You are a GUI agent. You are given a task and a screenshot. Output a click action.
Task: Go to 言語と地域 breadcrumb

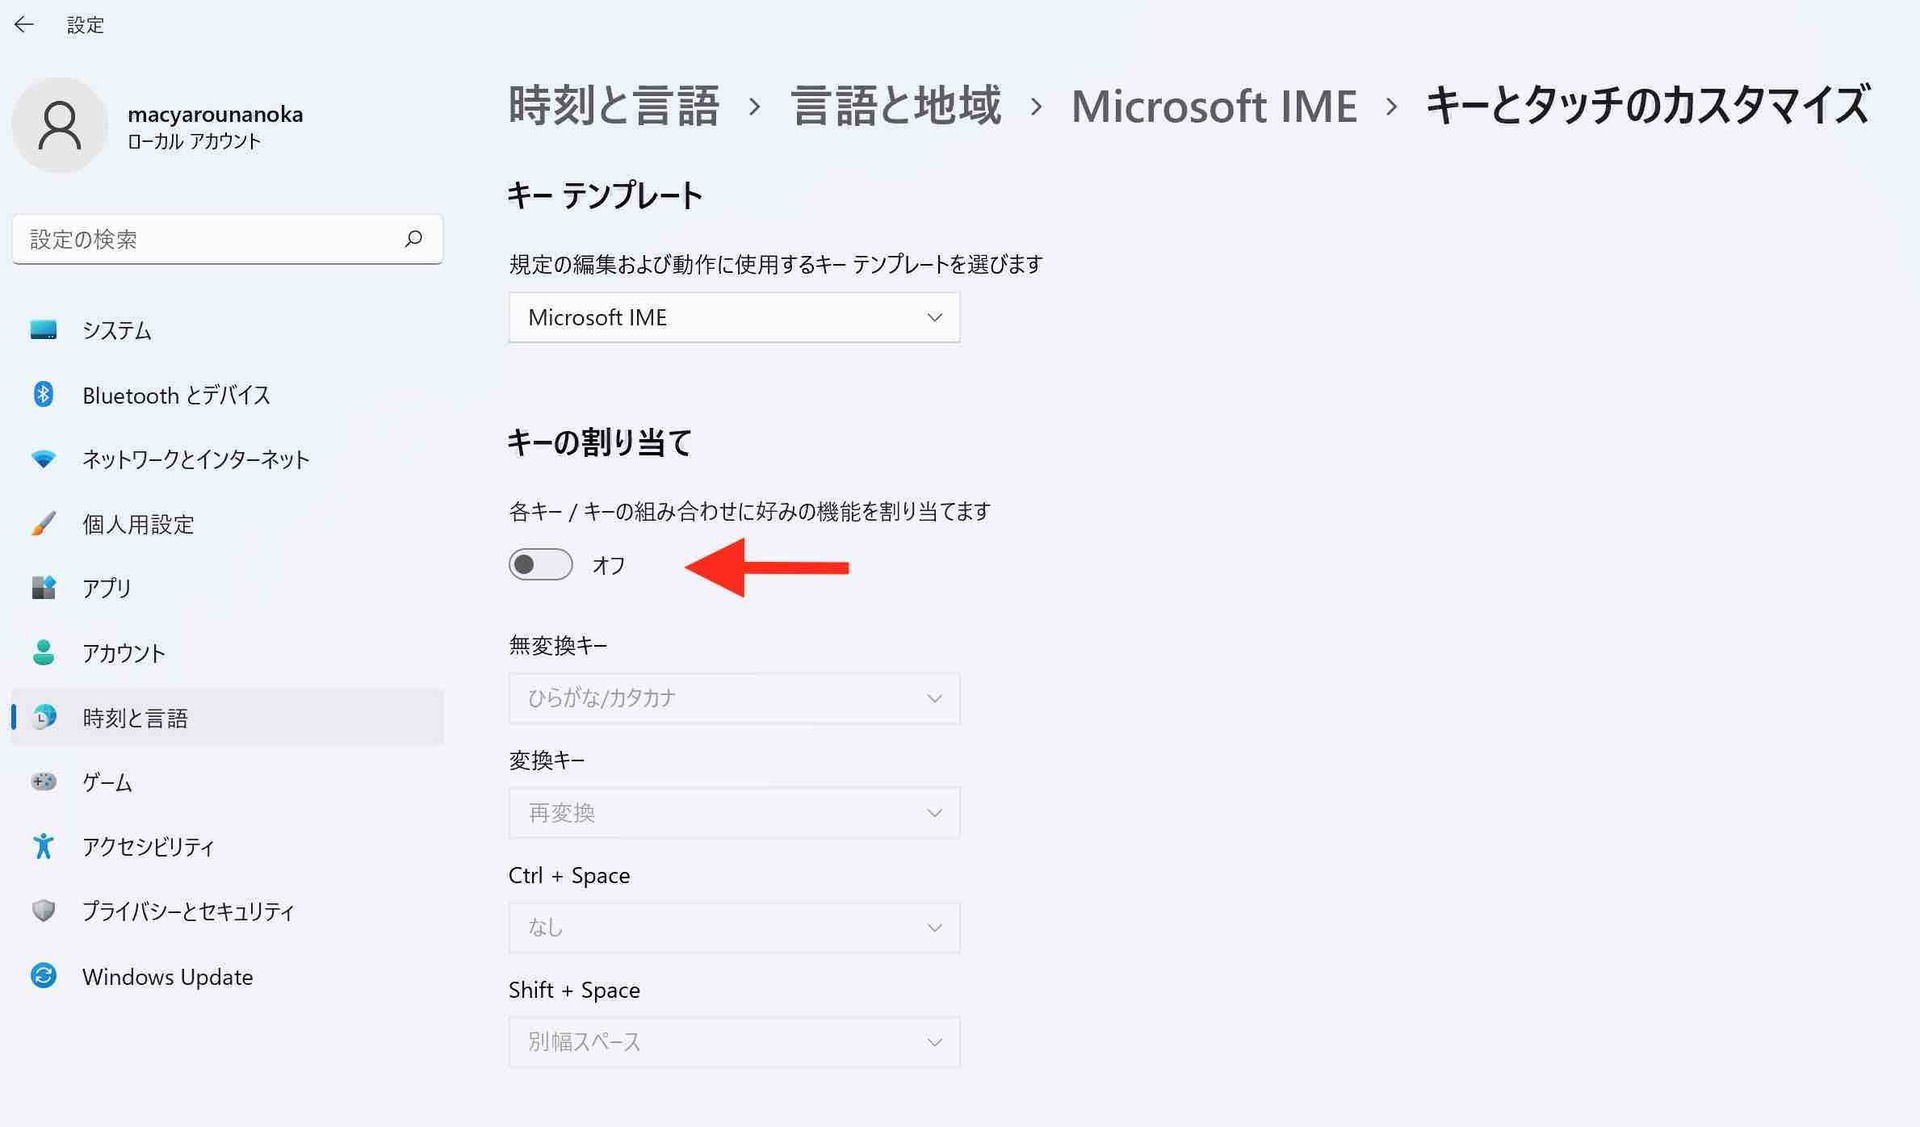[x=896, y=106]
